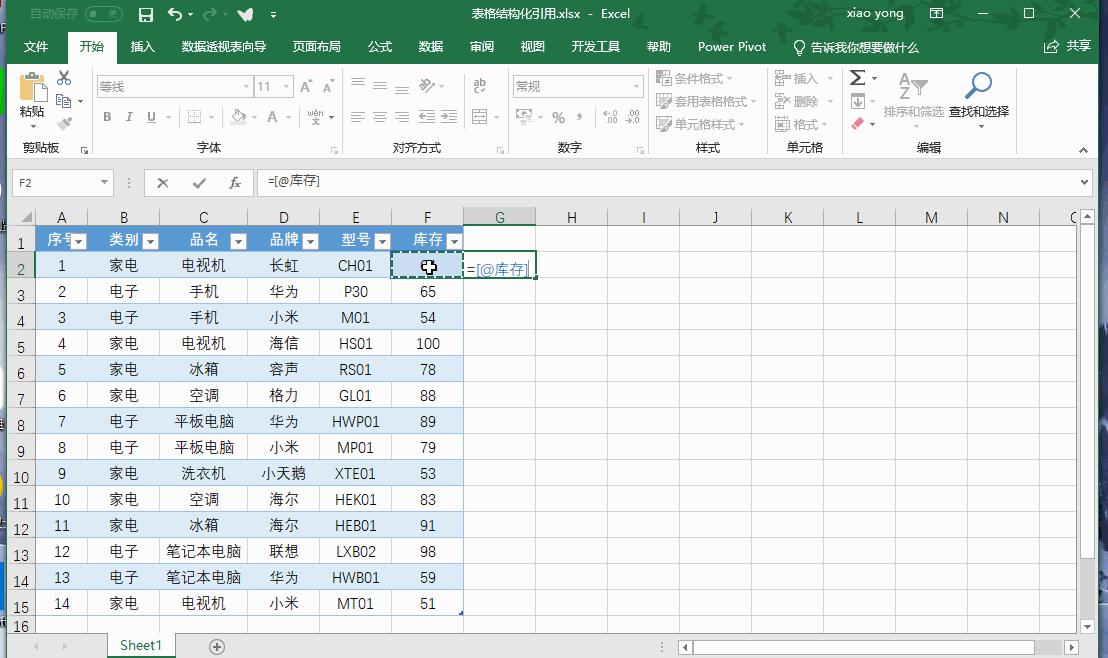Open Find and Select magnifier tool
The width and height of the screenshot is (1108, 658).
click(x=978, y=88)
